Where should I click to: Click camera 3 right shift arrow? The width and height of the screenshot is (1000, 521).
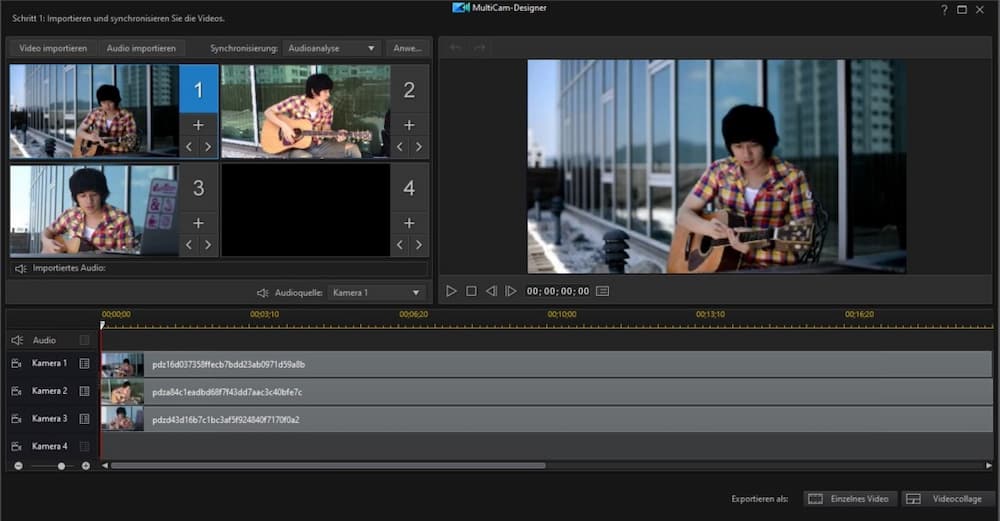coord(208,245)
